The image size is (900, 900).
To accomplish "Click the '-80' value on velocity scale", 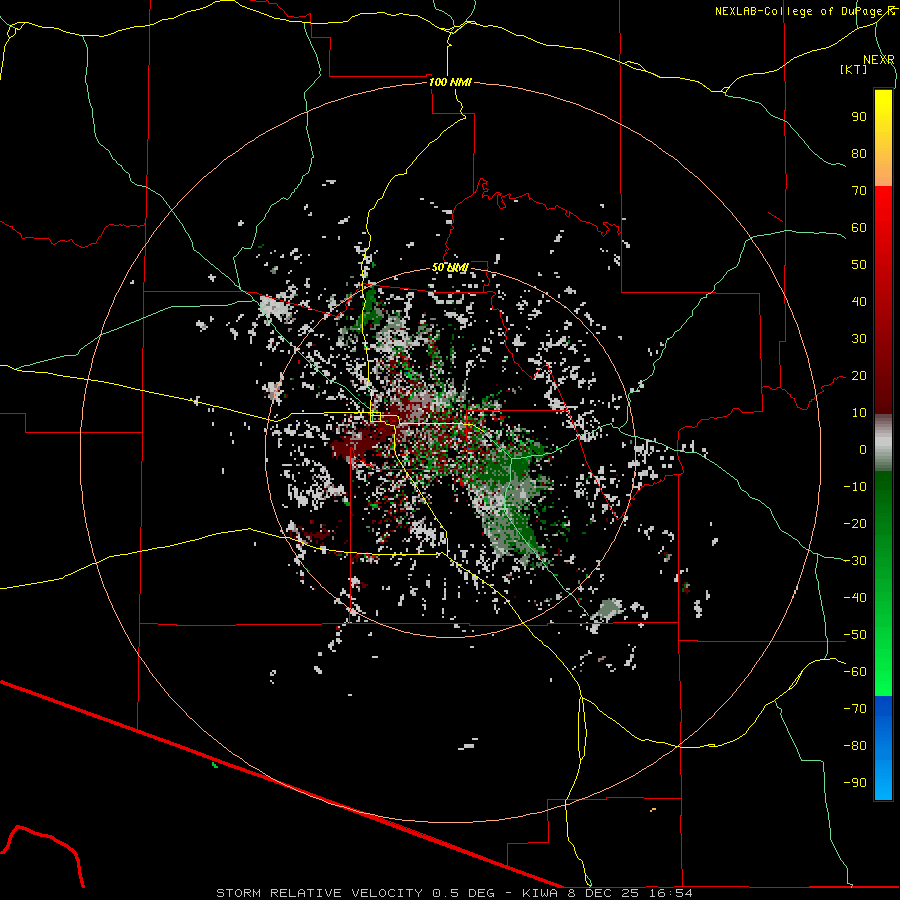I will (x=855, y=746).
